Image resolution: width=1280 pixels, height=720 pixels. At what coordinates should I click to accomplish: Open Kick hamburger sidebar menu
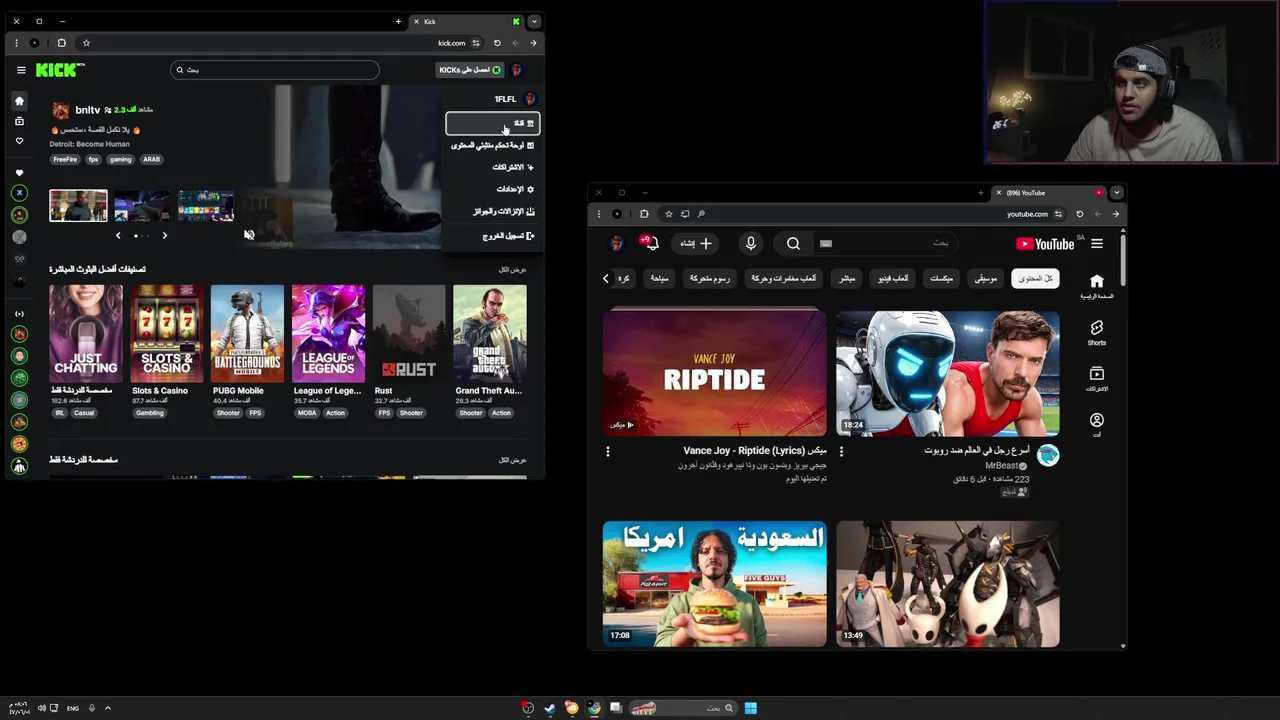pyautogui.click(x=21, y=70)
